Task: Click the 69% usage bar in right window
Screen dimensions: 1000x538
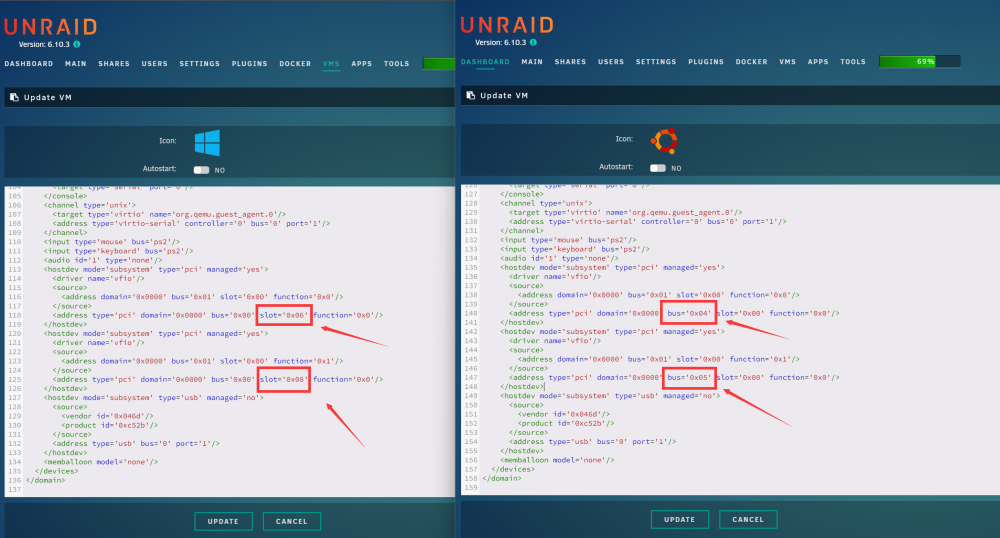Action: [920, 62]
